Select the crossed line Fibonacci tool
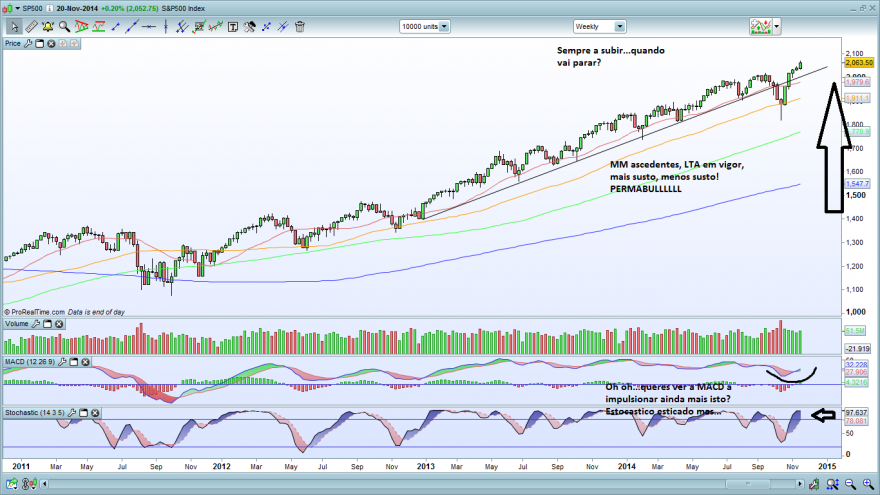 [x=283, y=26]
